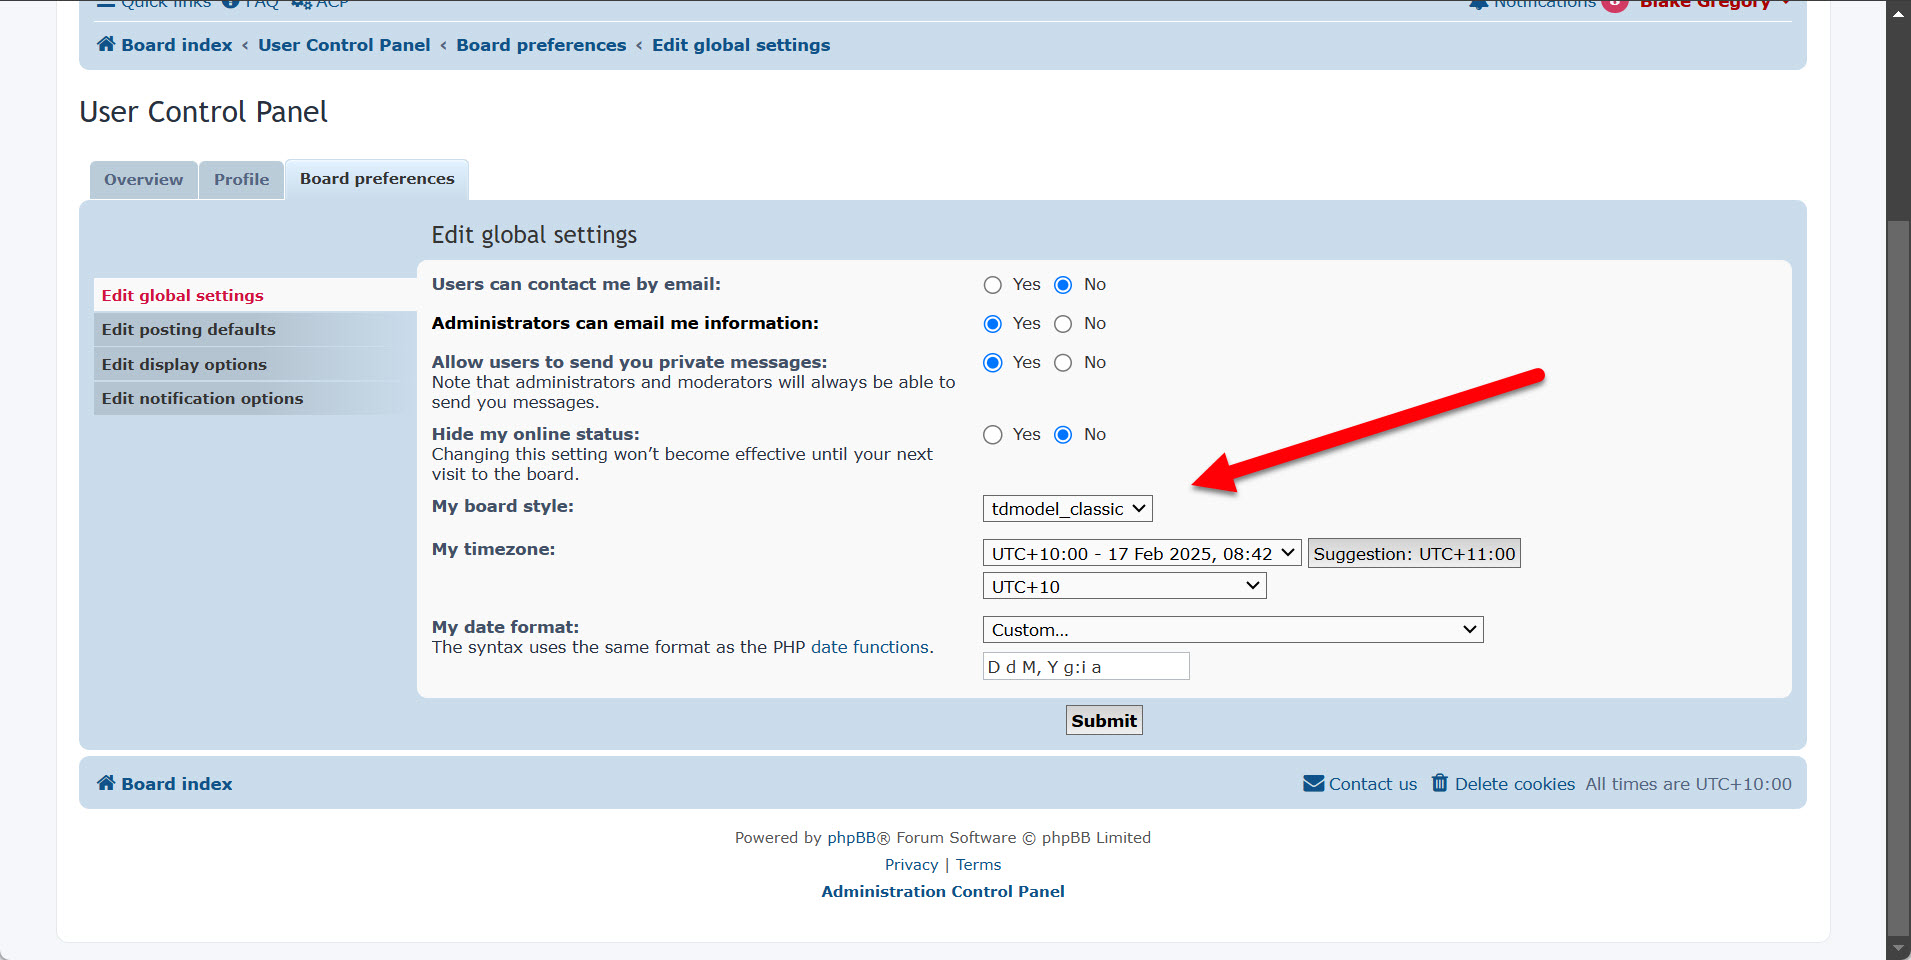Switch to the Overview tab
1911x960 pixels.
click(x=143, y=180)
